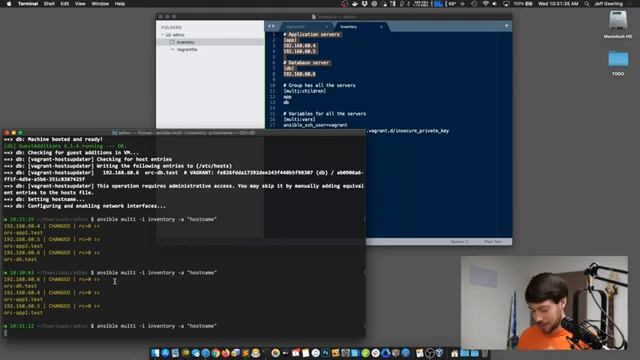Open VirtualBox from the Dock
640x360 pixels.
tap(440, 353)
